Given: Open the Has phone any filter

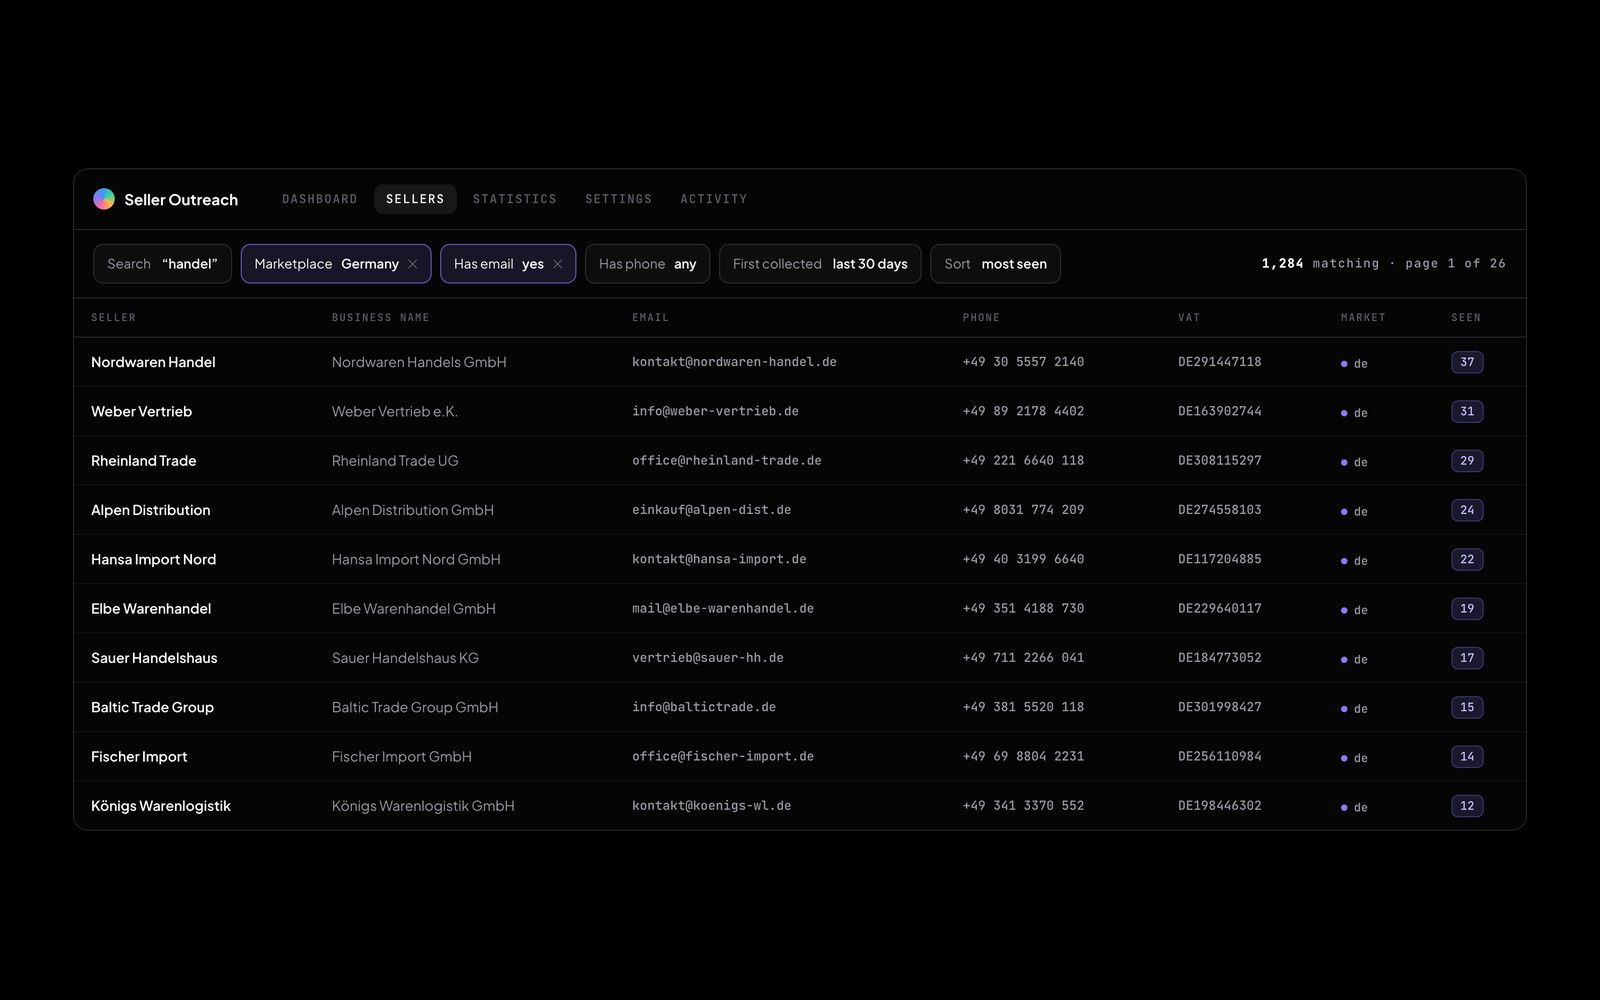Looking at the screenshot, I should click(647, 264).
